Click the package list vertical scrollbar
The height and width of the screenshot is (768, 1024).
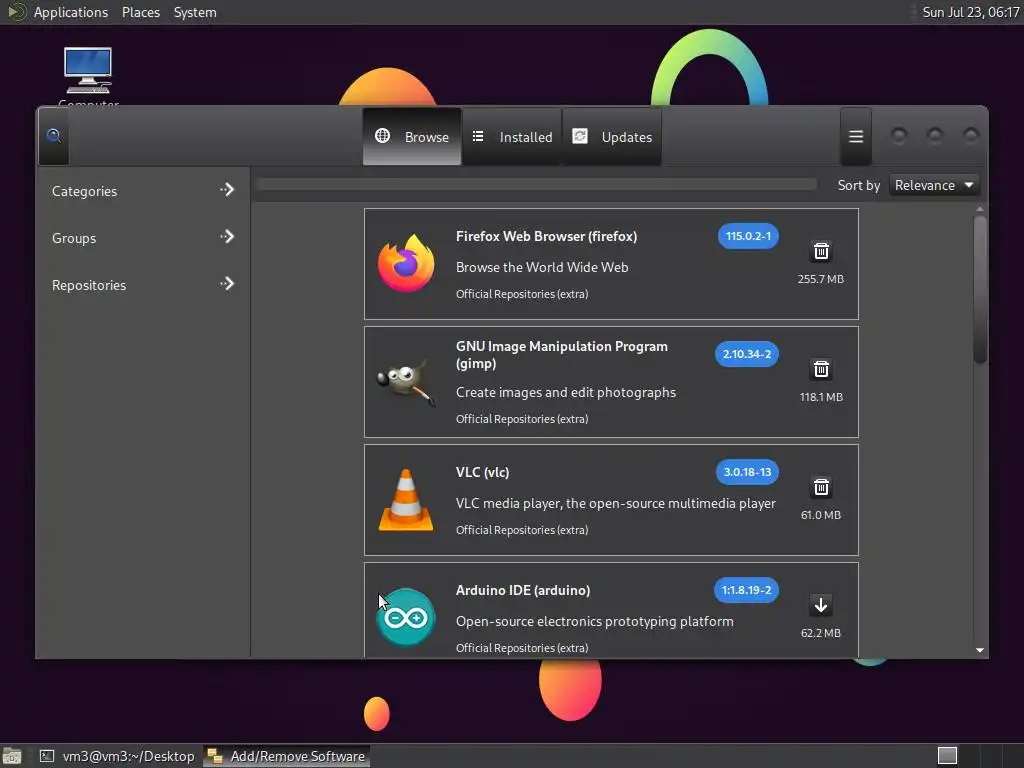click(980, 290)
